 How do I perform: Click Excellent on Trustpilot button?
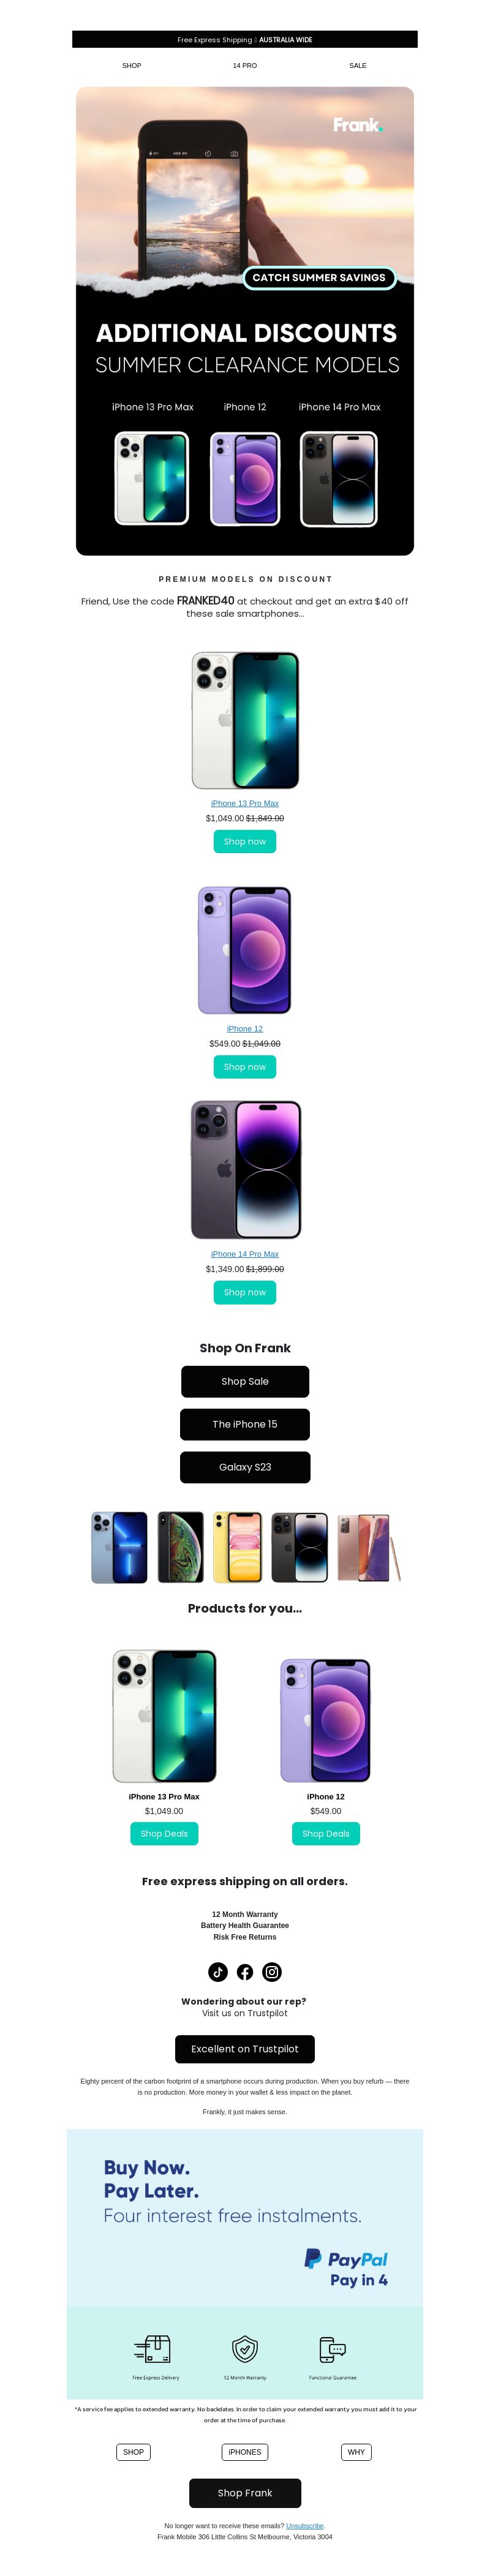(x=245, y=2049)
